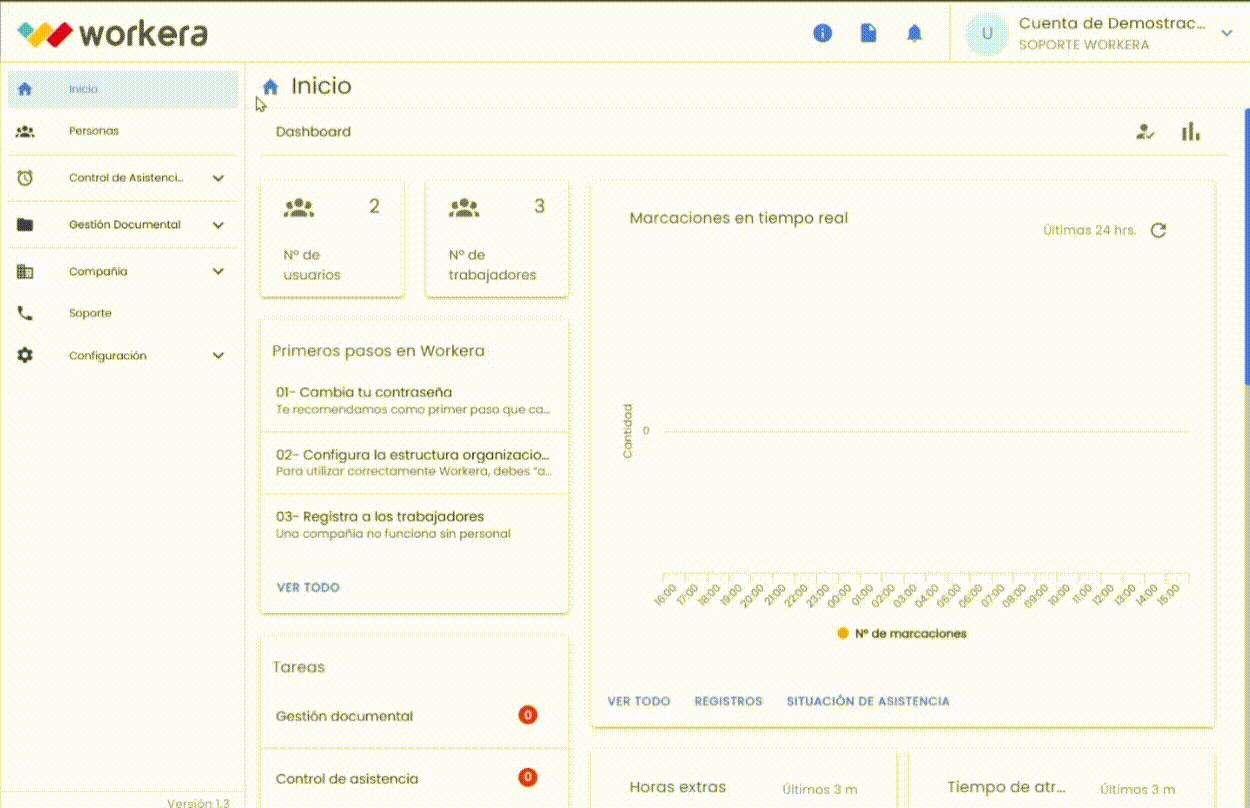The height and width of the screenshot is (808, 1250).
Task: Select Control de Asistencia menu label
Action: point(126,178)
